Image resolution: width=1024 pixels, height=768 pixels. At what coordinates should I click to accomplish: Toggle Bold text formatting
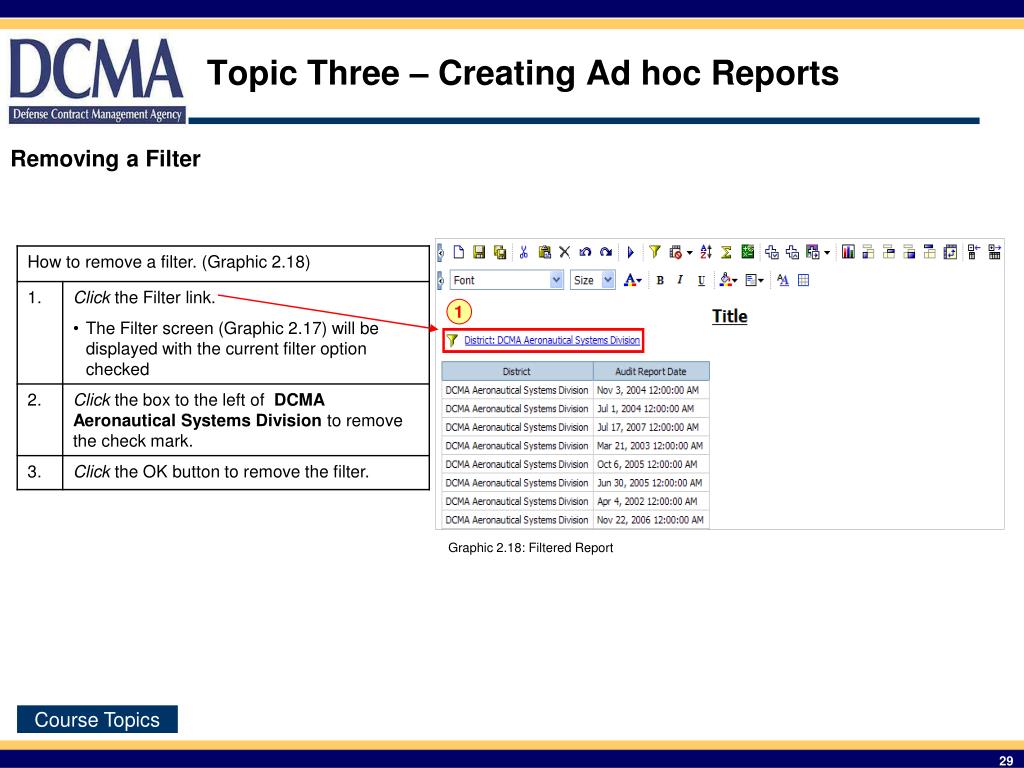660,280
